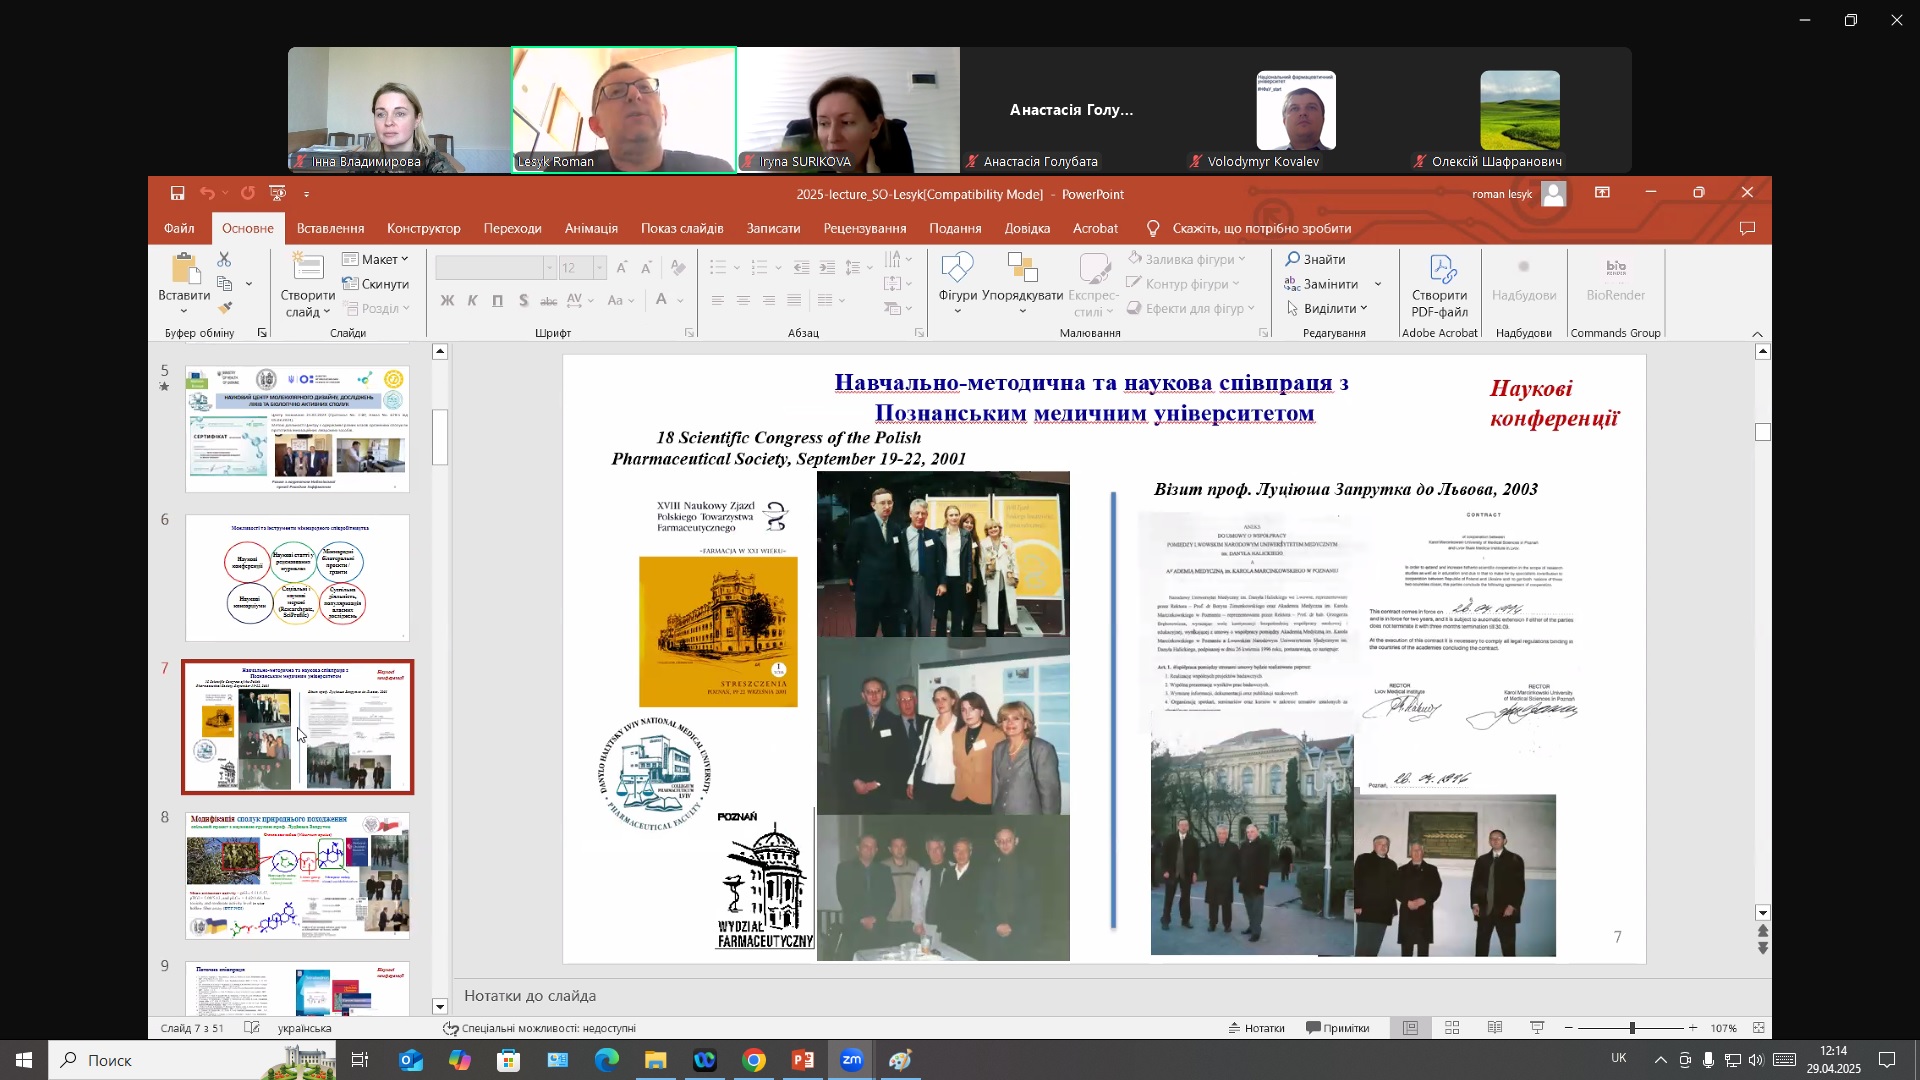1920x1080 pixels.
Task: Expand the Select (Виділити) dropdown
Action: (1326, 308)
